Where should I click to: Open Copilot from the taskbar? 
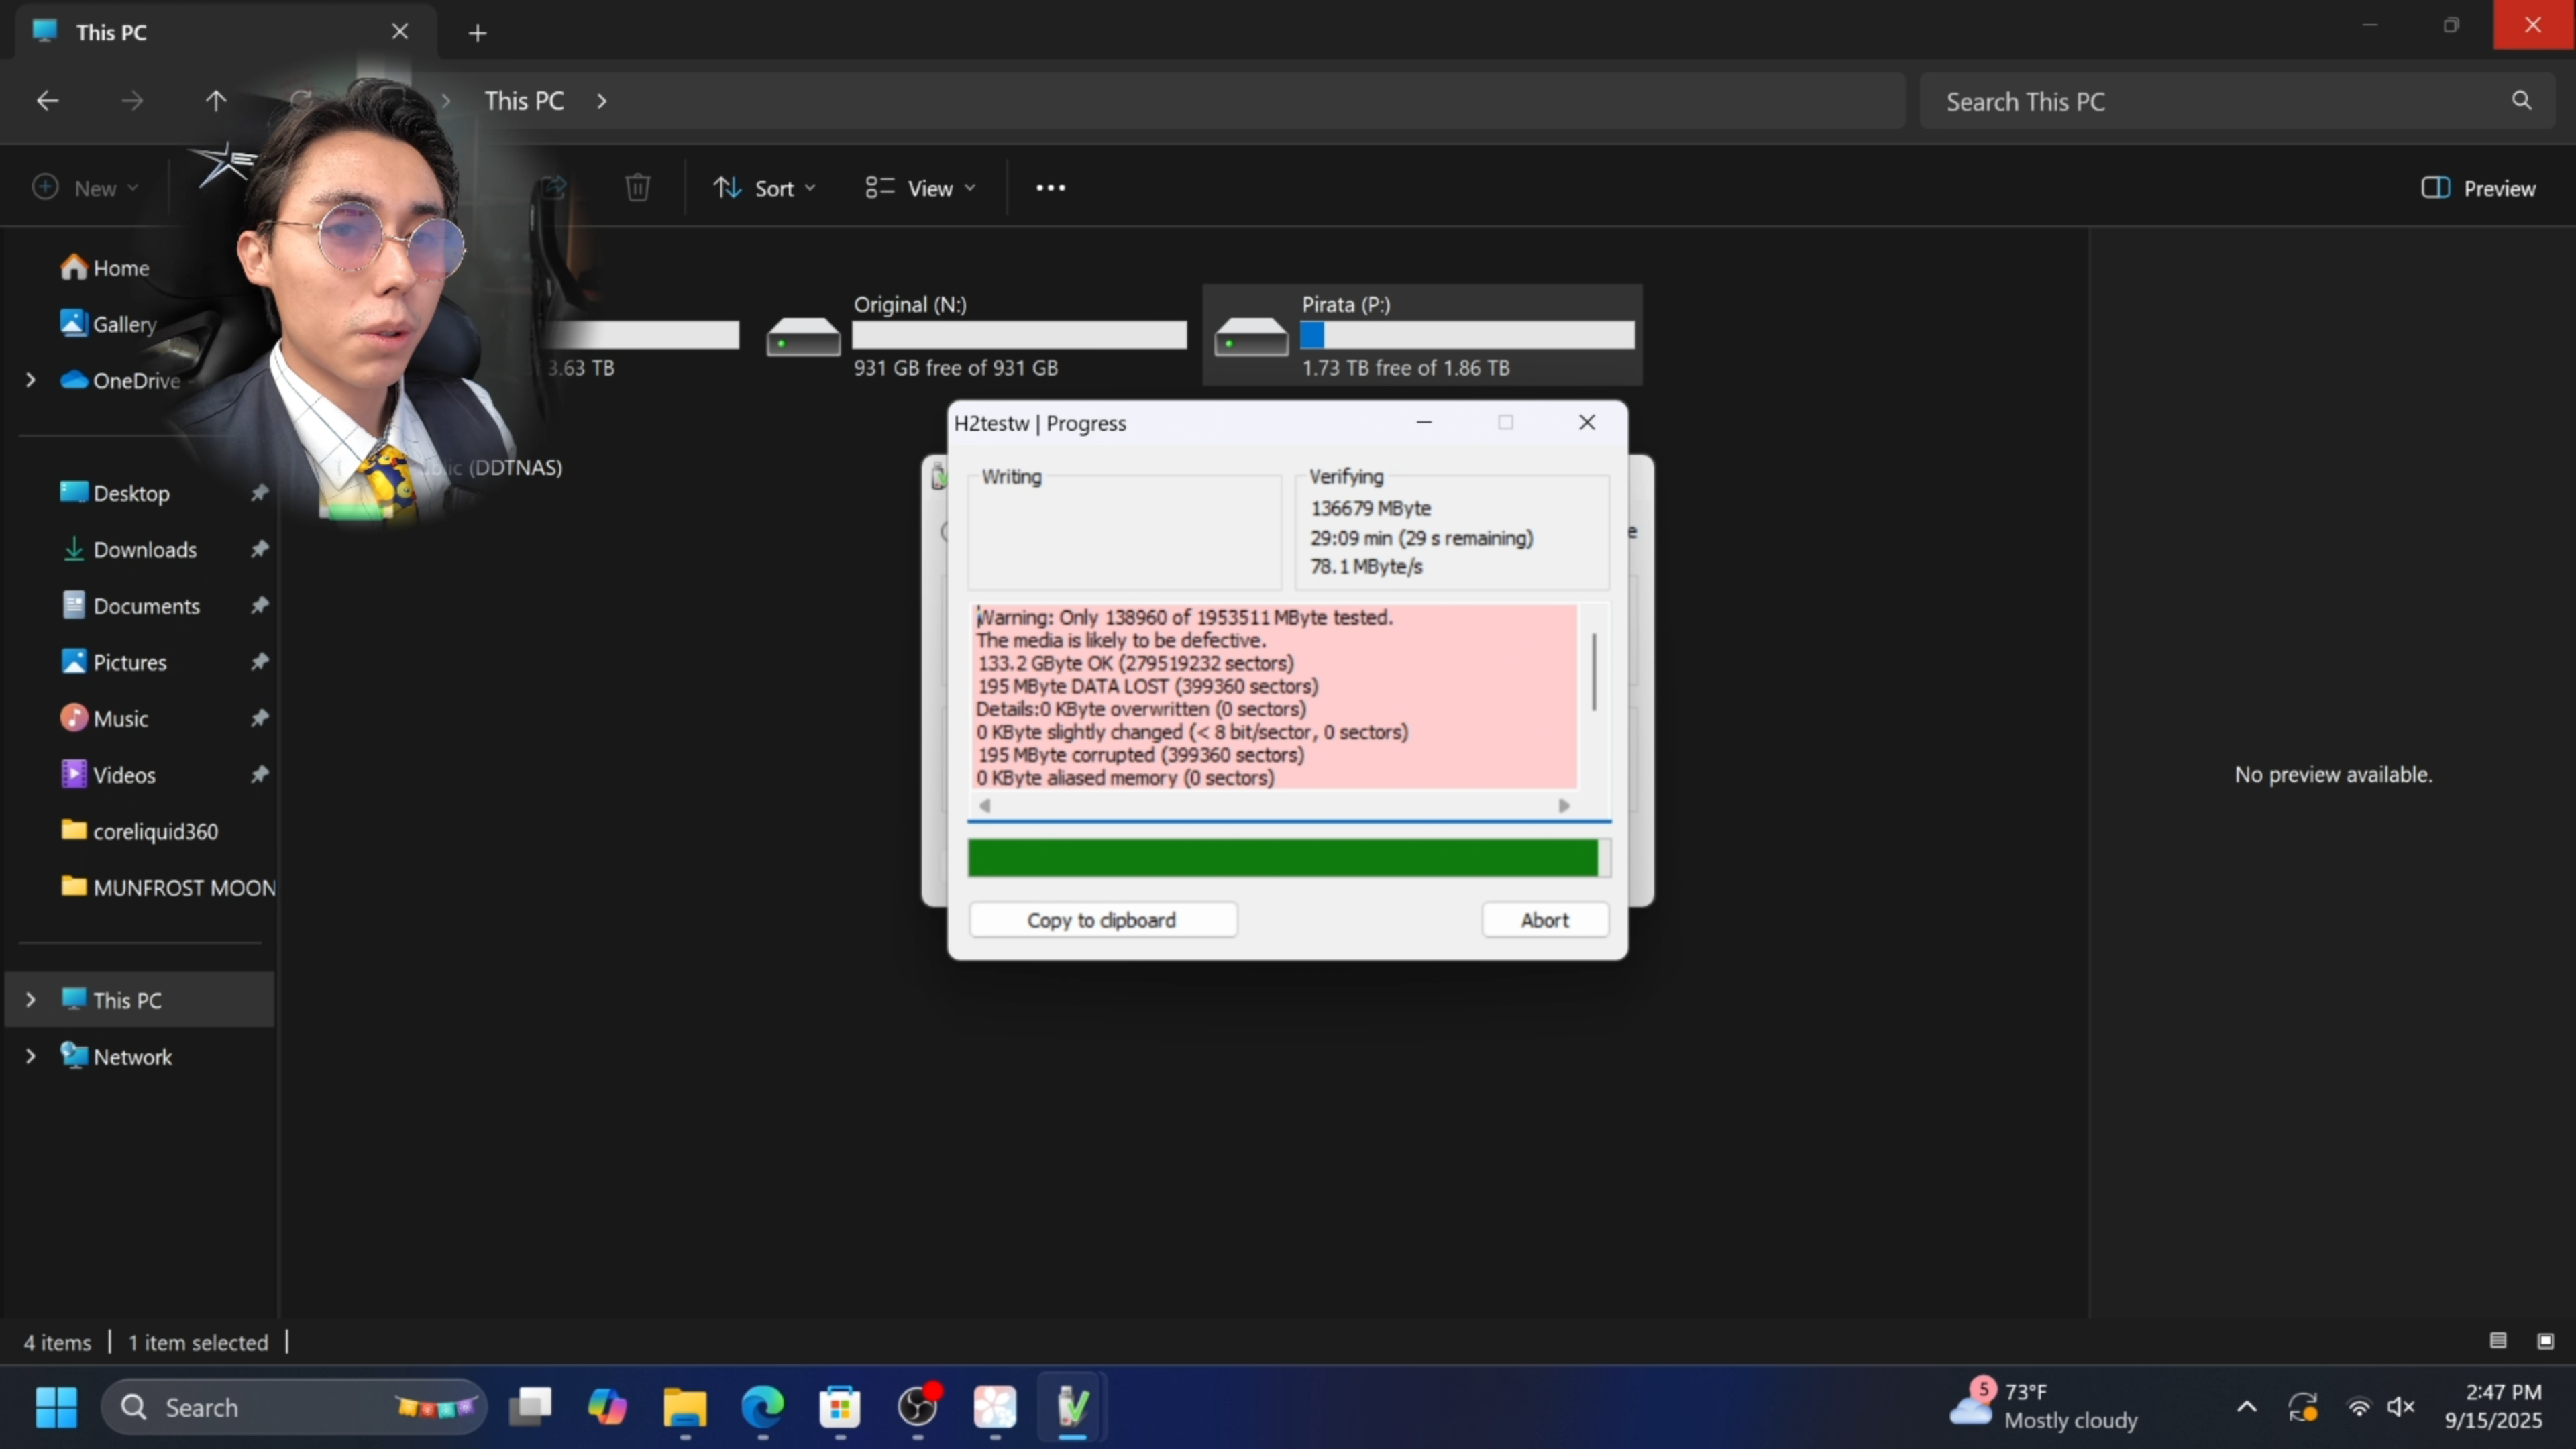[x=607, y=1407]
